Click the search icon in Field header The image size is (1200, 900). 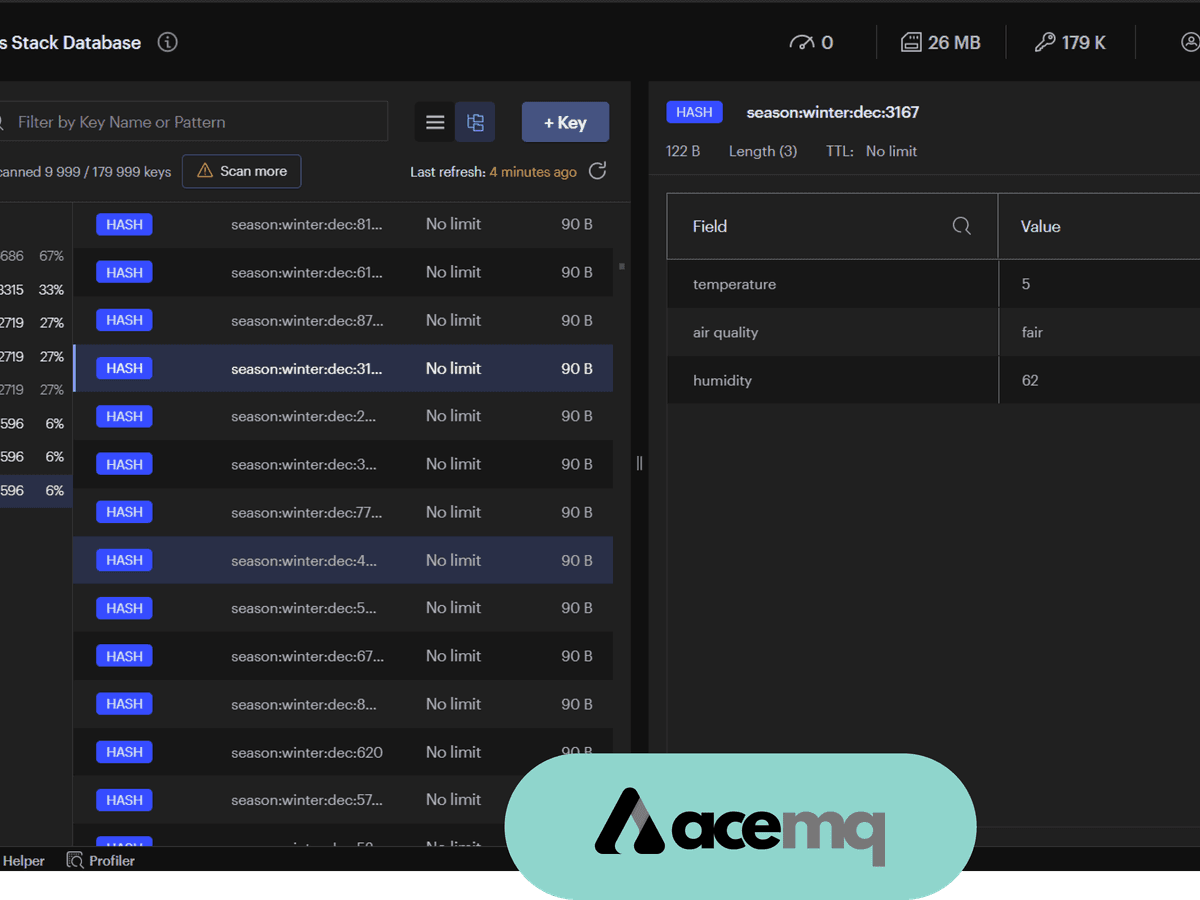[961, 226]
